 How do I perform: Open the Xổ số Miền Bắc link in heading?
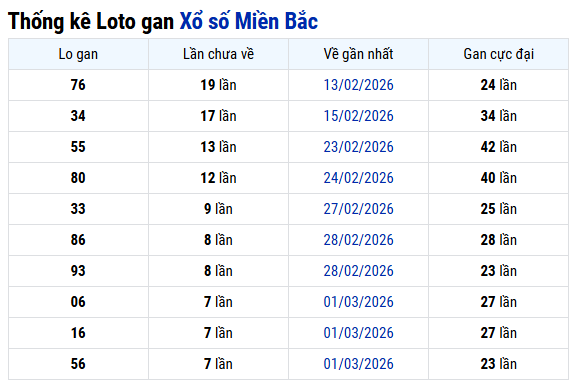coord(249,21)
